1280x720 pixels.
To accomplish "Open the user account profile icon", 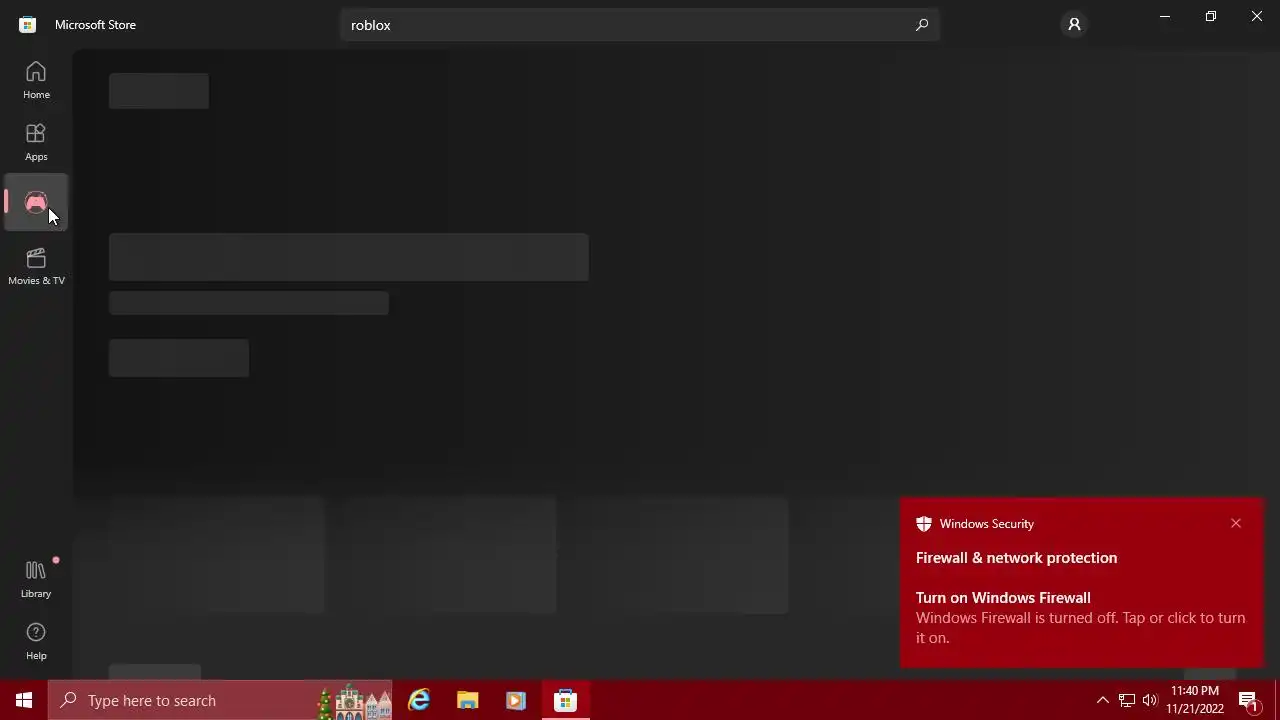I will [1074, 24].
